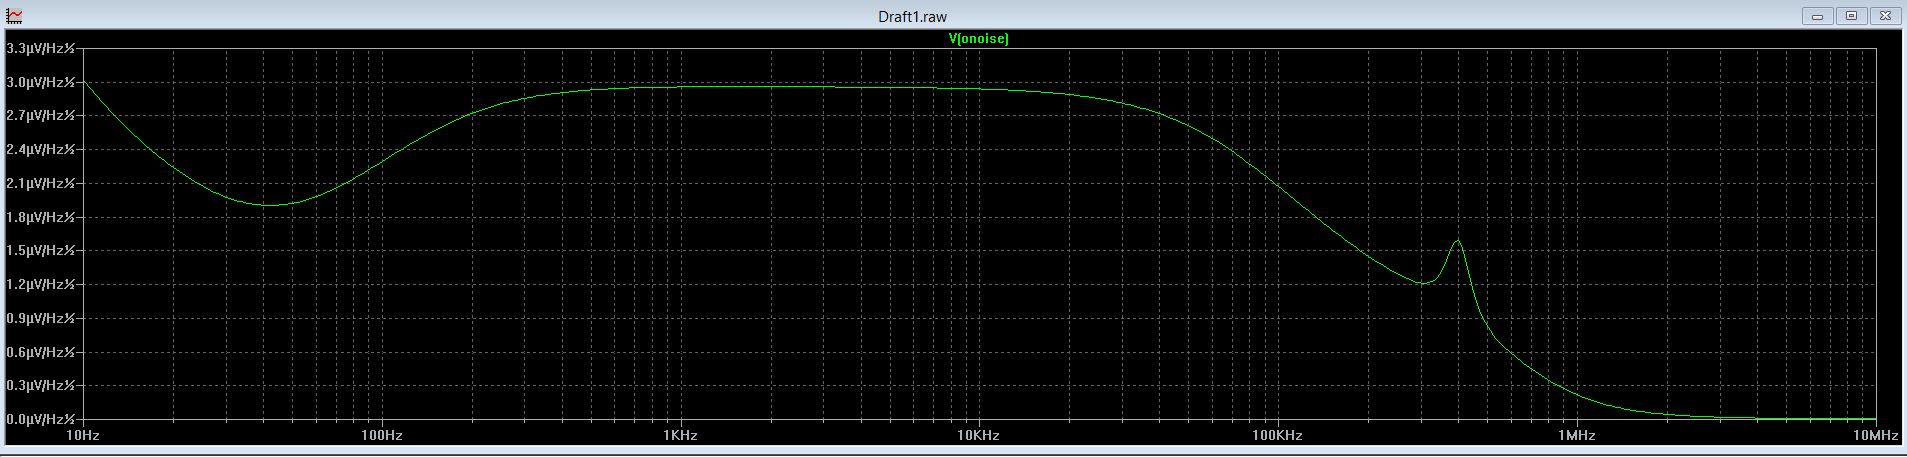Click the 2.1µV/Hz½ vertical axis label

pyautogui.click(x=41, y=184)
